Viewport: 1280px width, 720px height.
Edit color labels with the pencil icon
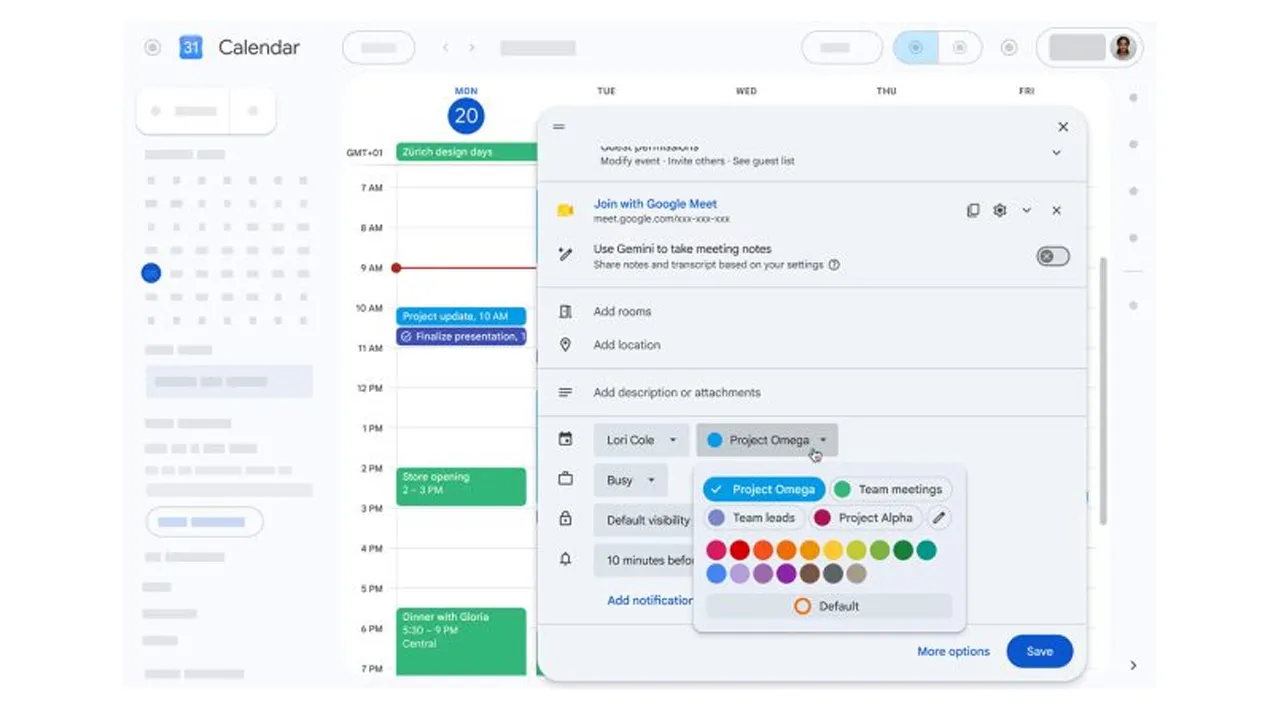coord(938,518)
